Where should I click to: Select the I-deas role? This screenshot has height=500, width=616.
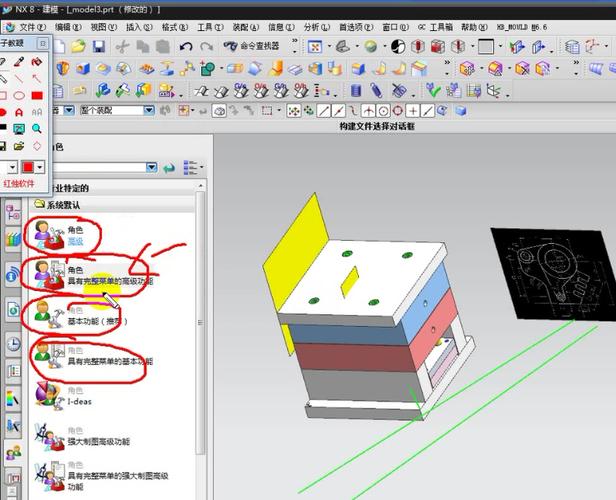[112, 396]
